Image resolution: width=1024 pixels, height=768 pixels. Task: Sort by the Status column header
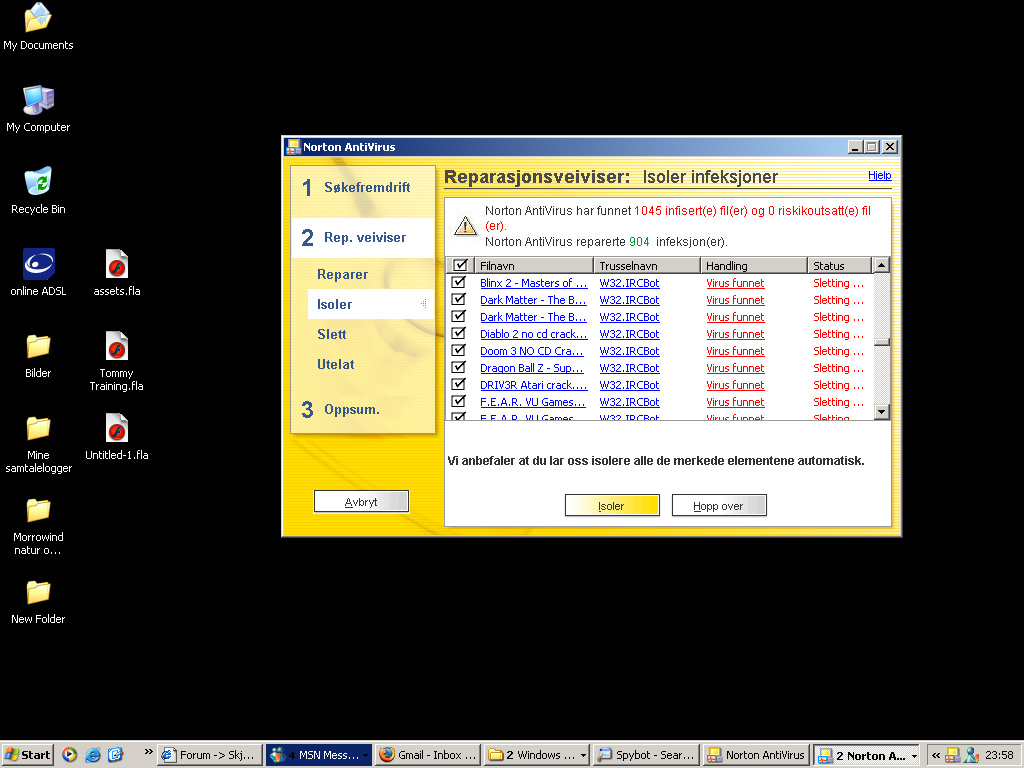point(840,265)
